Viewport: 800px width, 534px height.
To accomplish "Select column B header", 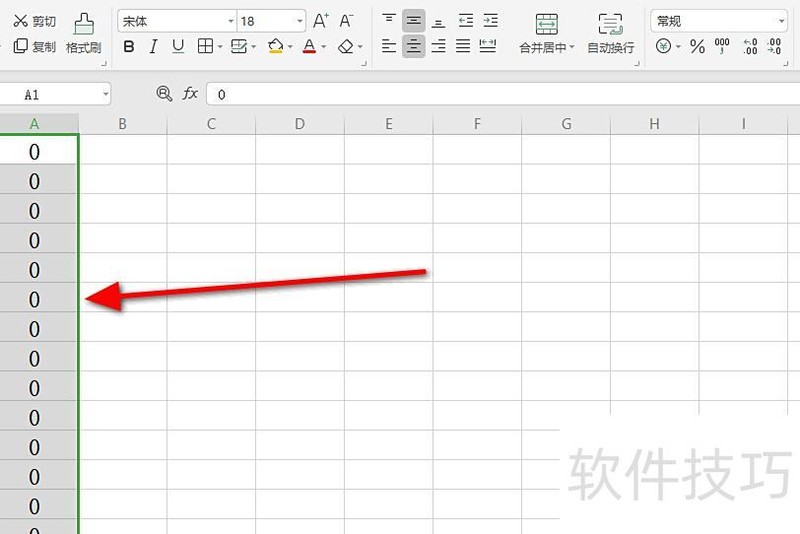I will (x=122, y=124).
